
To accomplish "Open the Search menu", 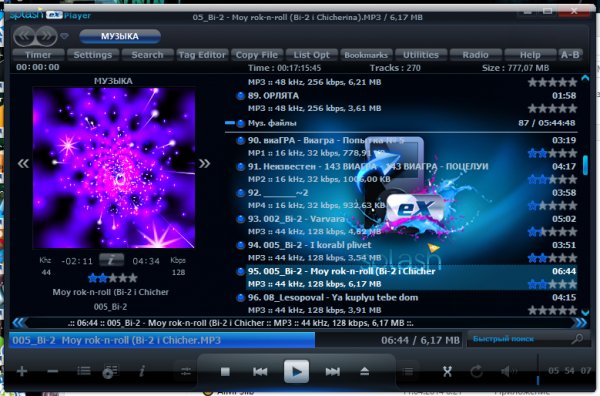I will pyautogui.click(x=147, y=55).
